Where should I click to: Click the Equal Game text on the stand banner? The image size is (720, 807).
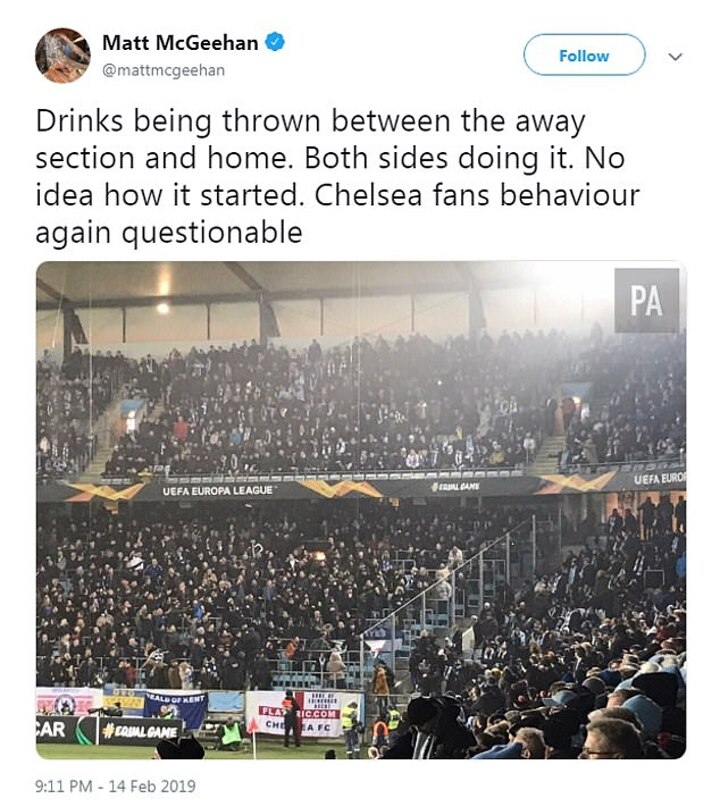tap(456, 487)
